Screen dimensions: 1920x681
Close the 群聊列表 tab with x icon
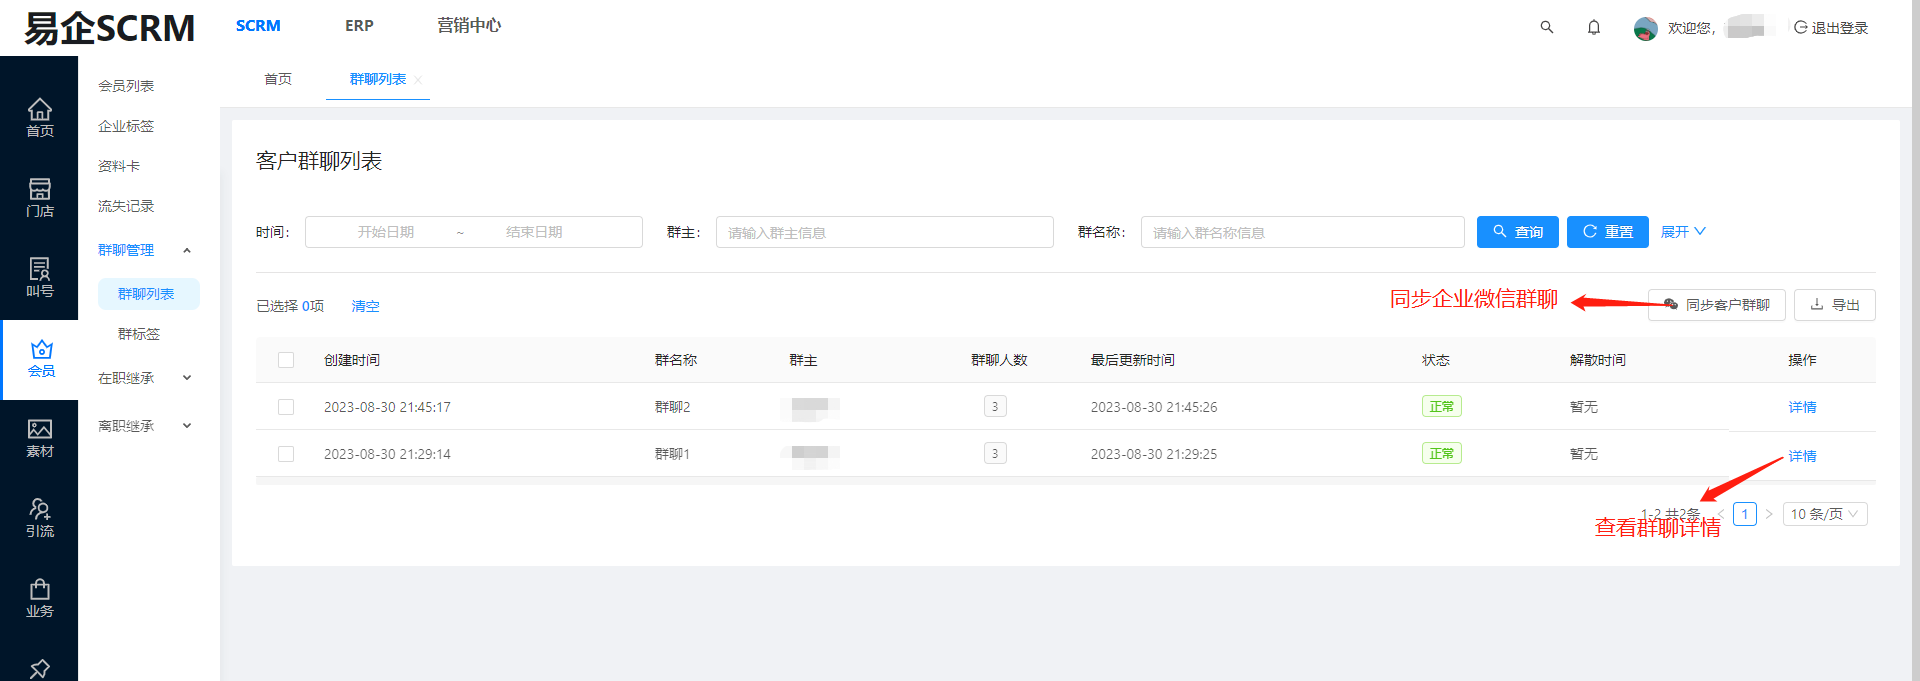pyautogui.click(x=418, y=80)
